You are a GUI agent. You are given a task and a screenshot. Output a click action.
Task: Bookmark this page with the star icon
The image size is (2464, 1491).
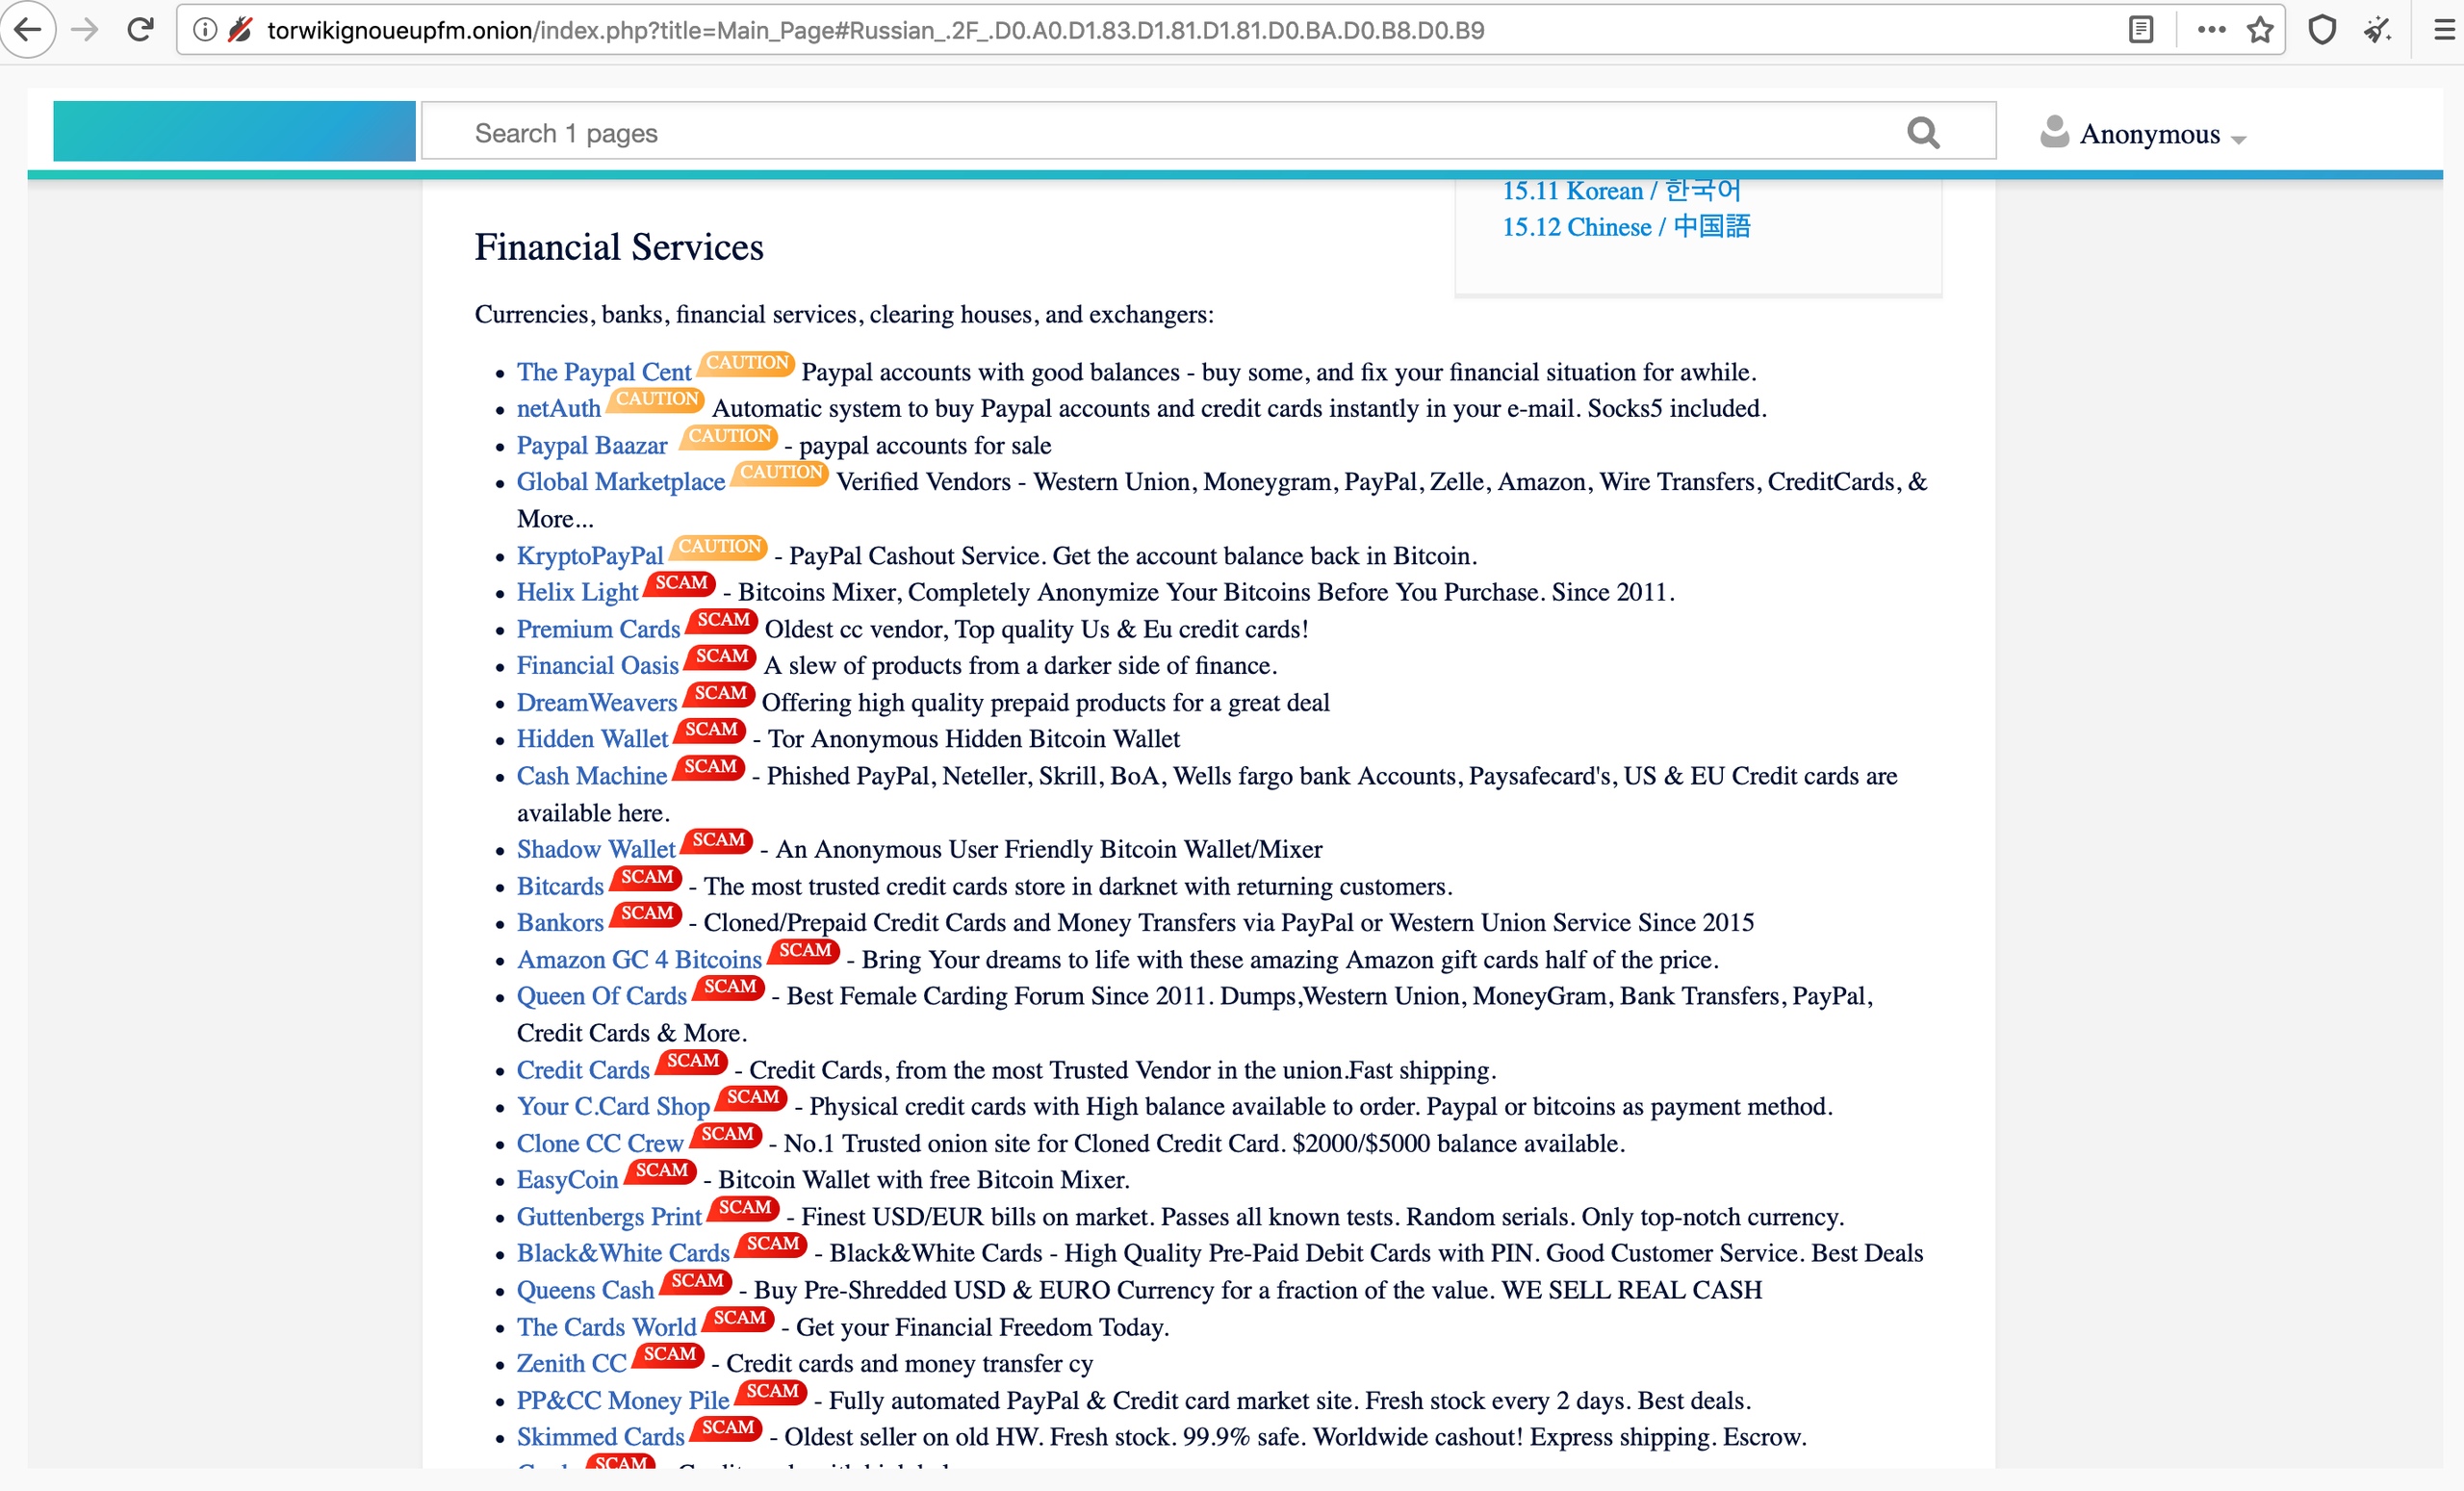[2260, 30]
